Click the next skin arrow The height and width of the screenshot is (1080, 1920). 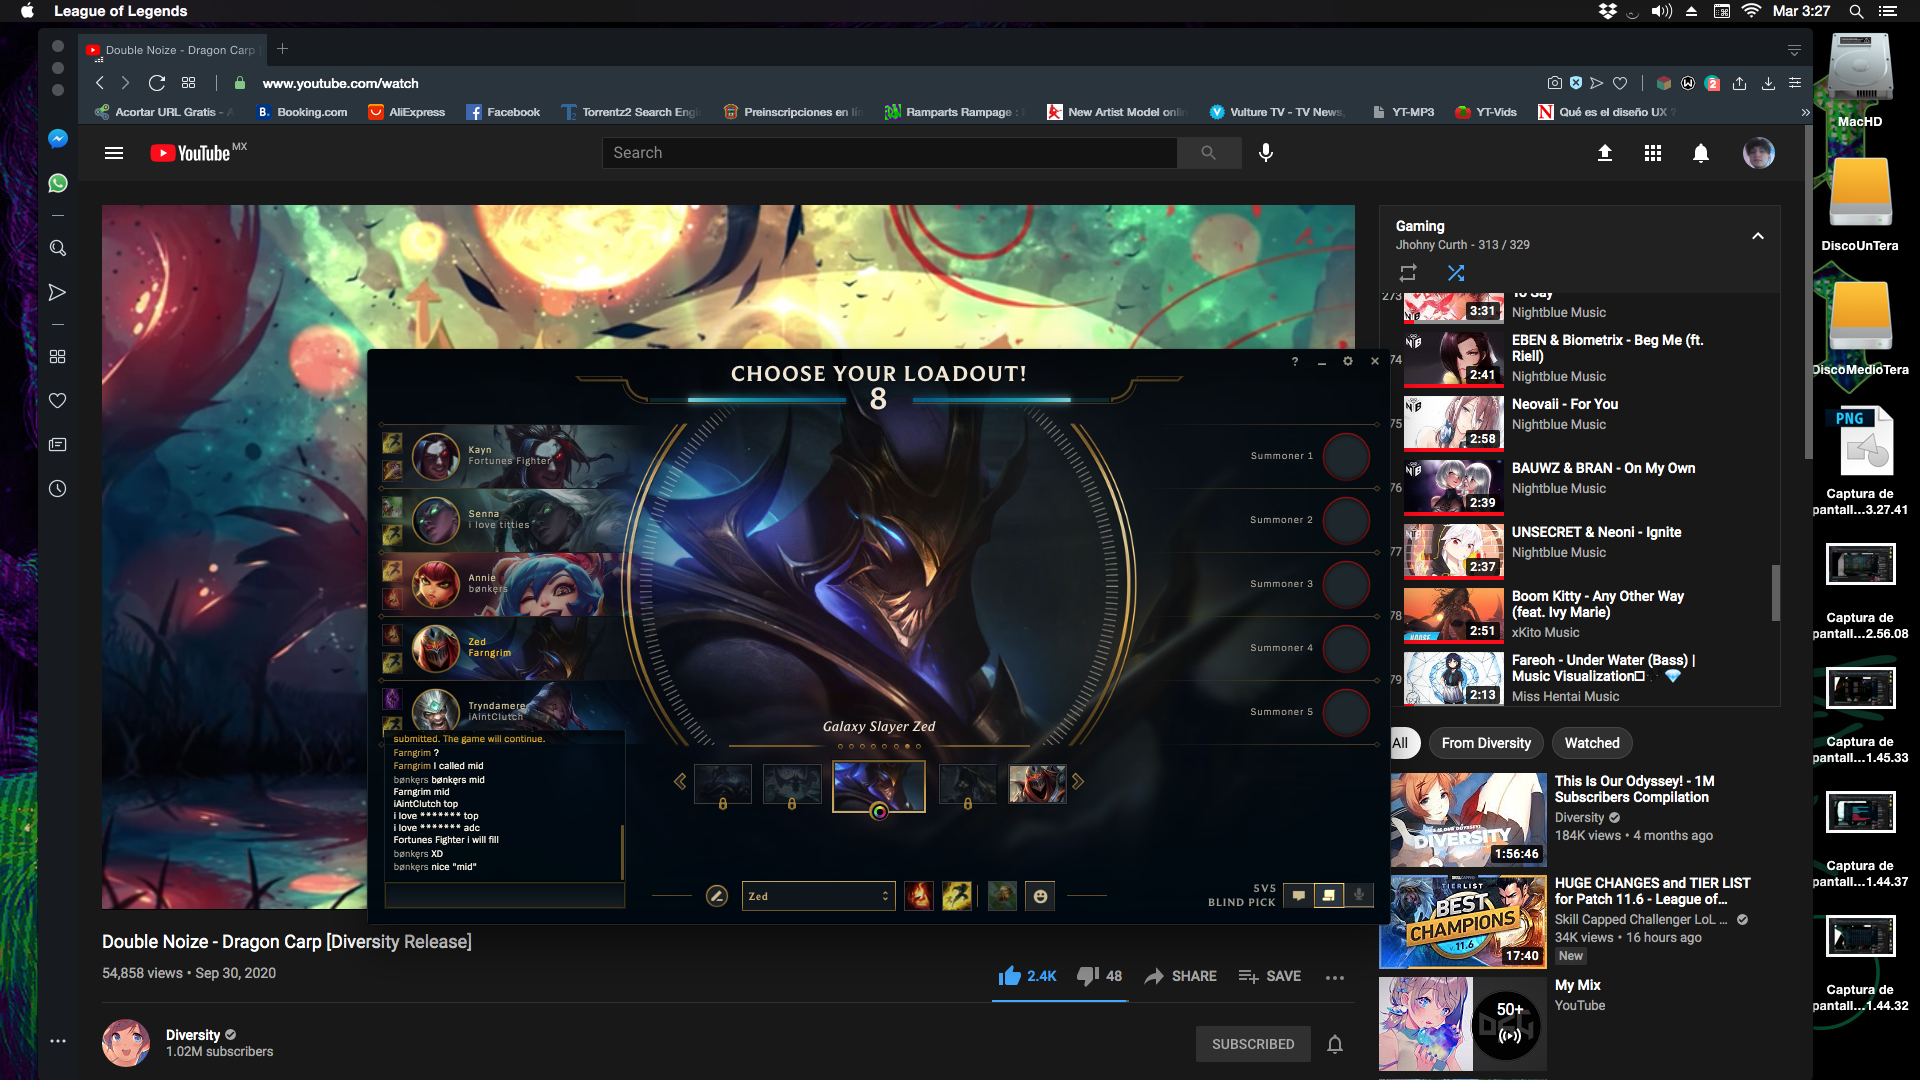[x=1078, y=781]
